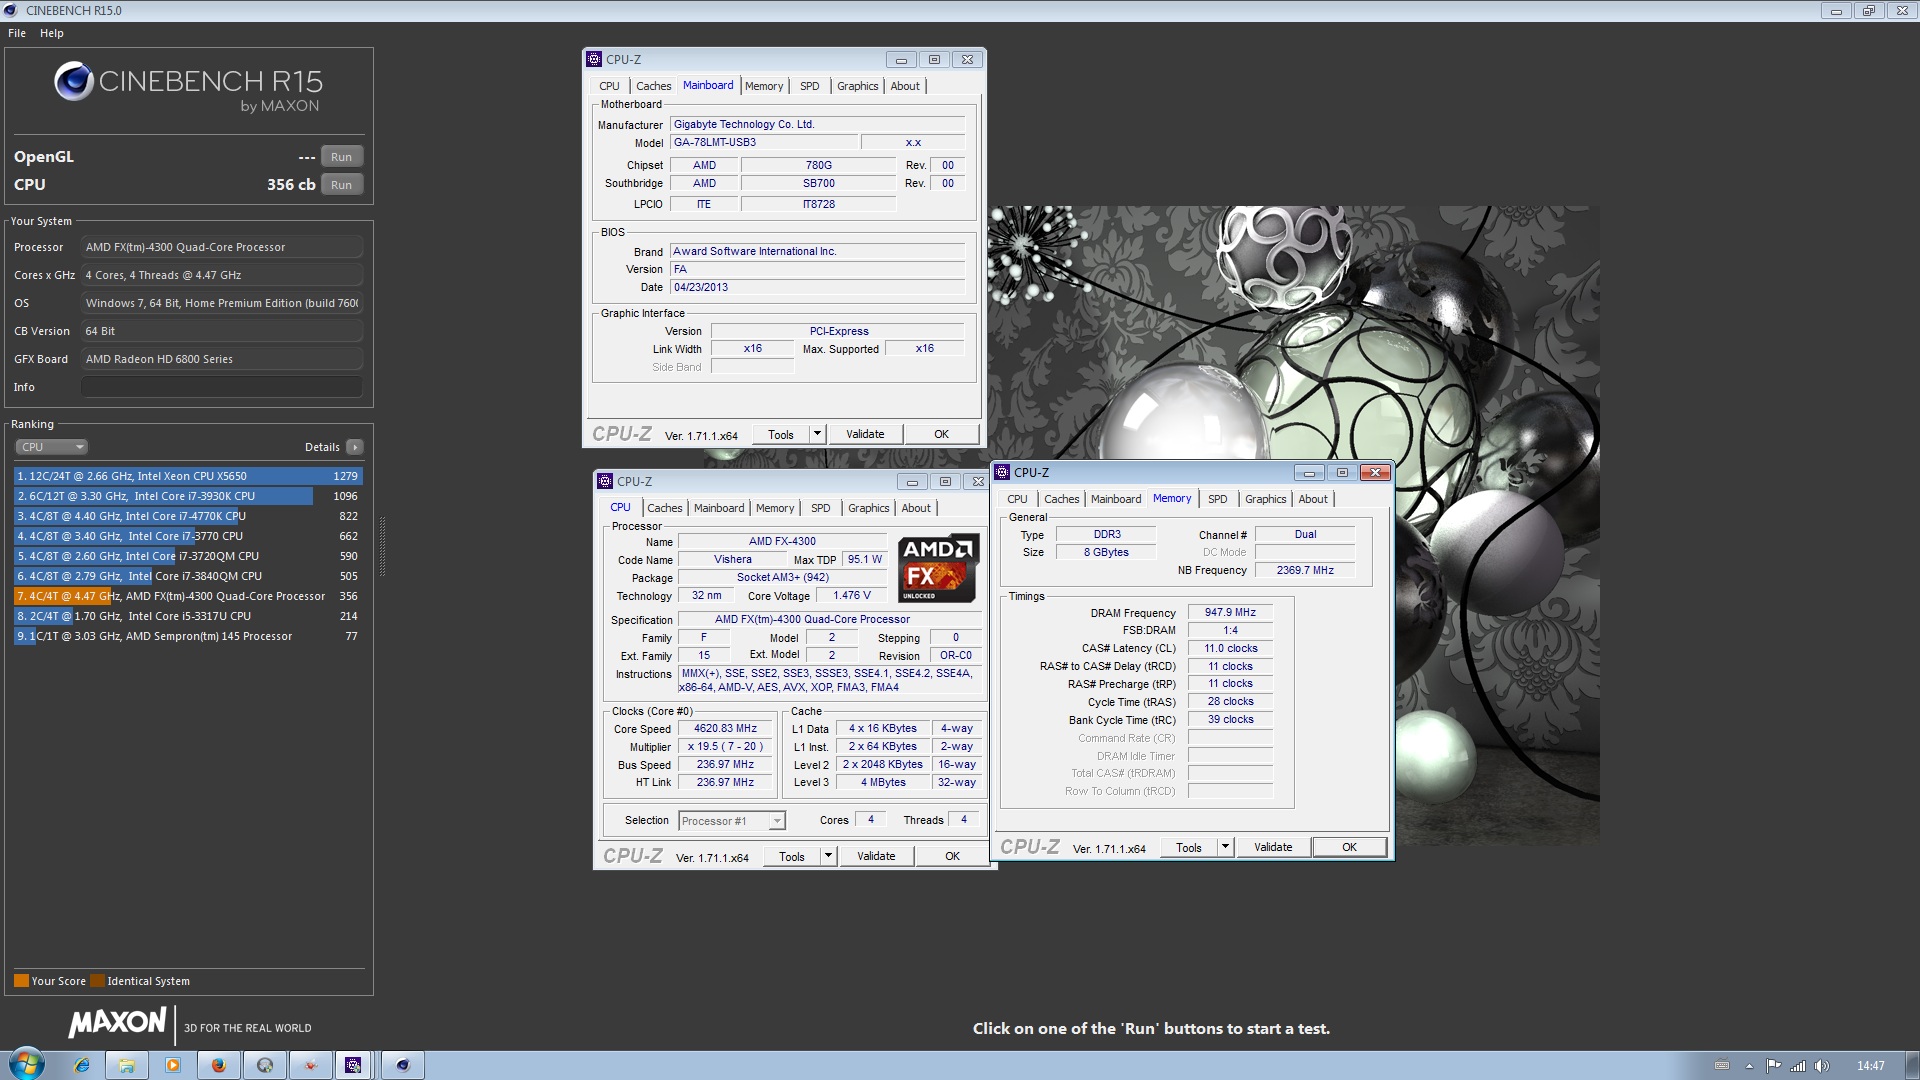Select the Intel Core i7-3930K ranking row
The height and width of the screenshot is (1080, 1920).
point(188,496)
